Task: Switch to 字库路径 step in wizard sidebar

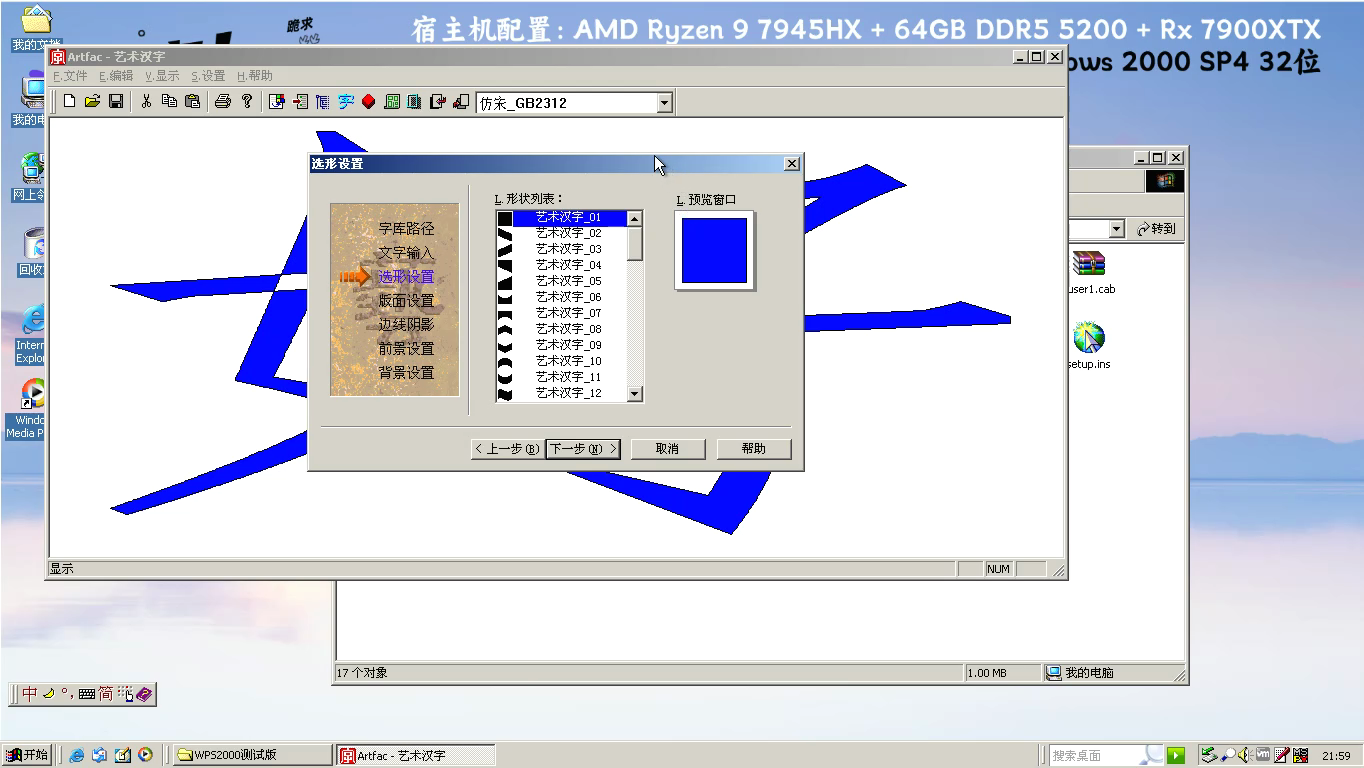Action: (406, 228)
